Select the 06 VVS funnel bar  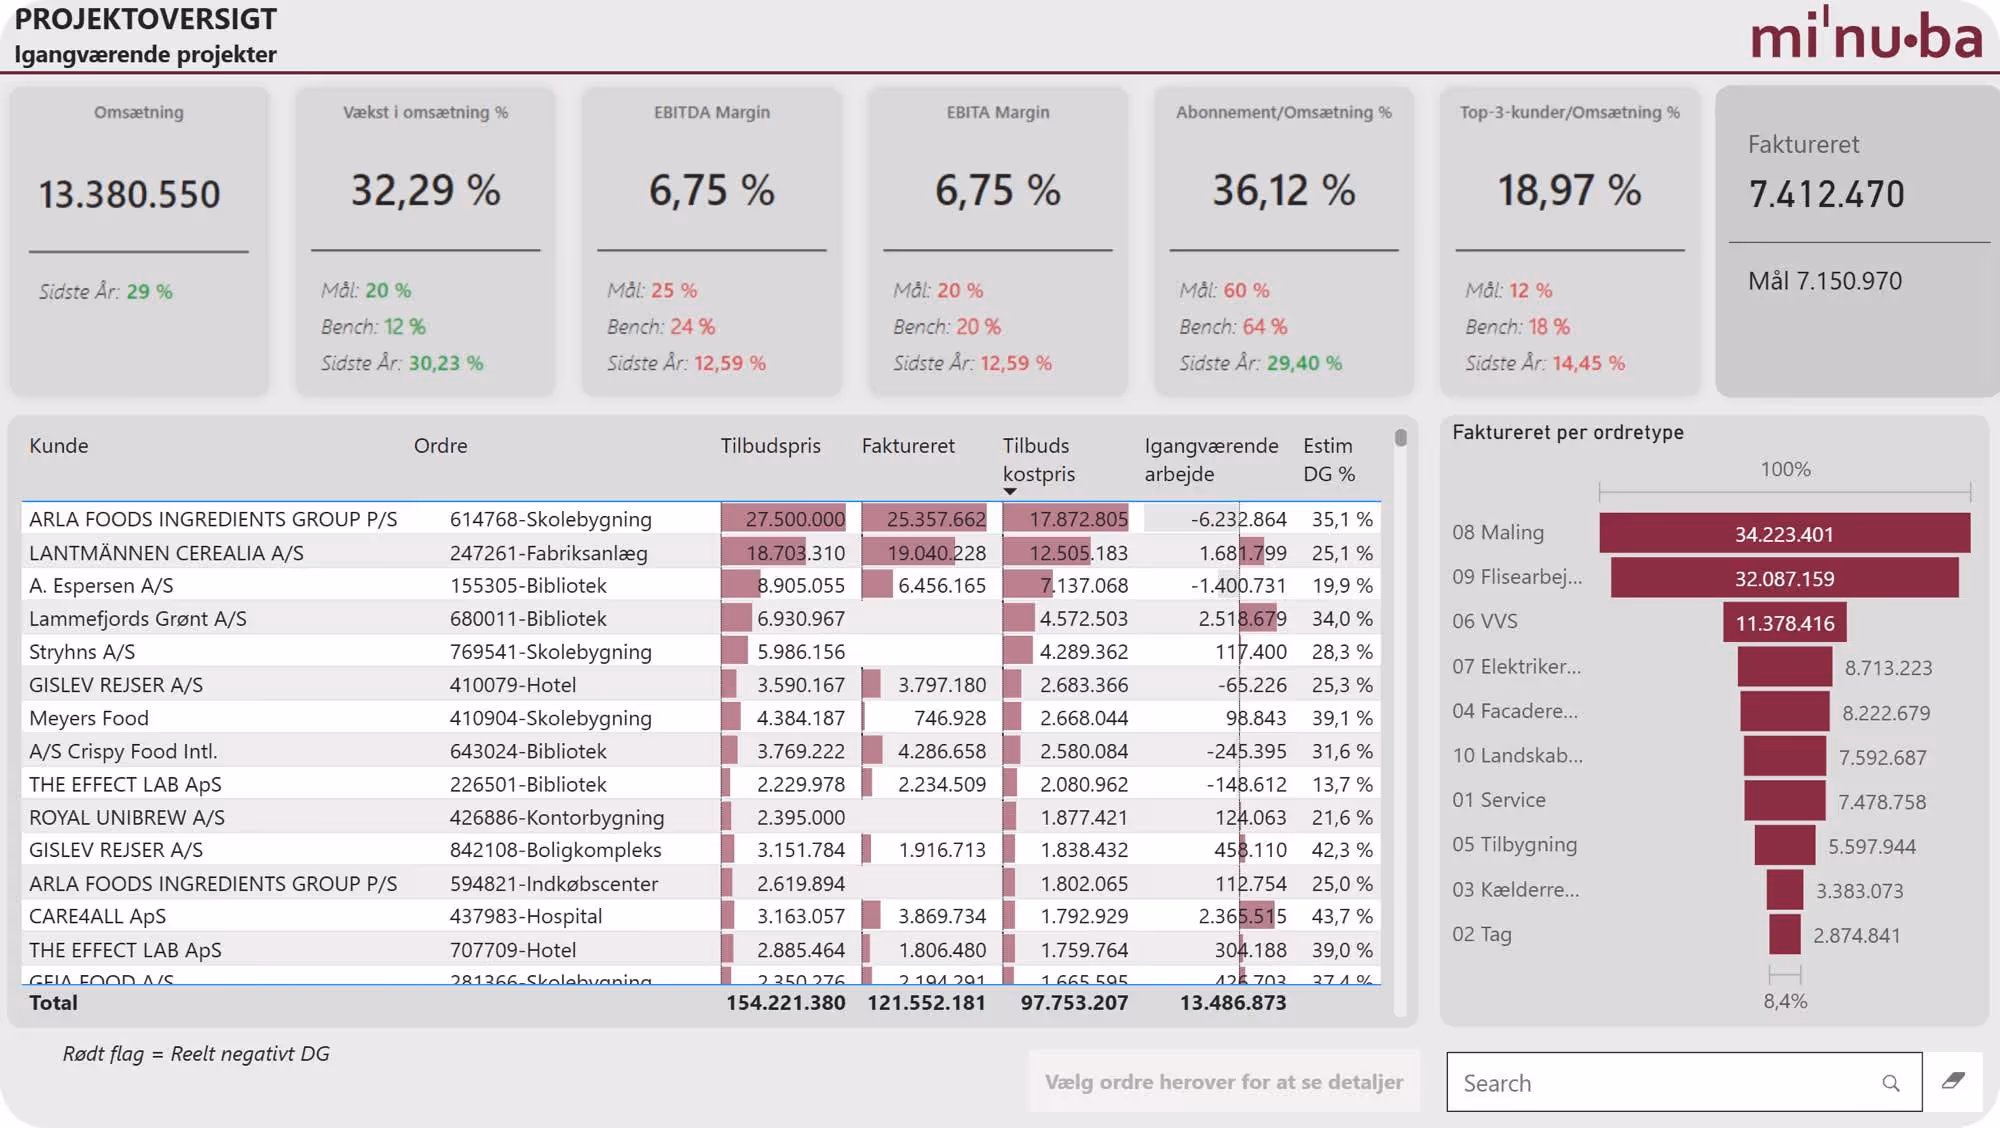coord(1784,623)
